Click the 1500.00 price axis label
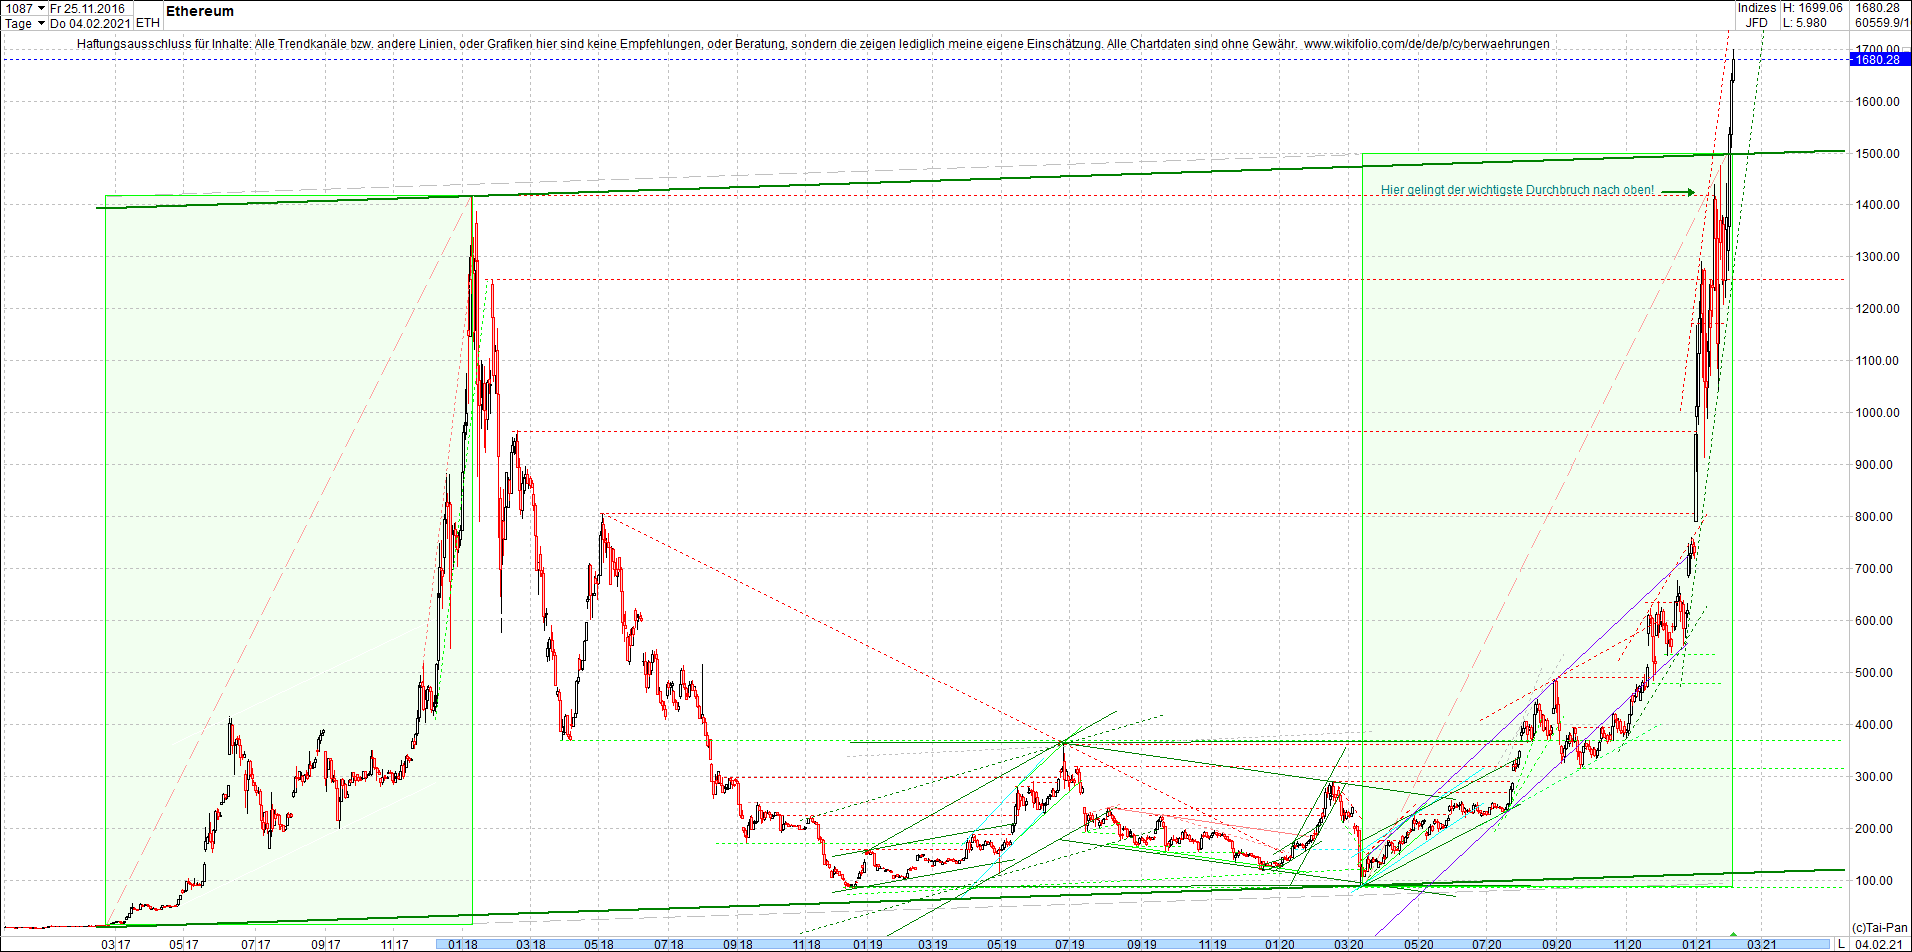1912x952 pixels. [1878, 153]
